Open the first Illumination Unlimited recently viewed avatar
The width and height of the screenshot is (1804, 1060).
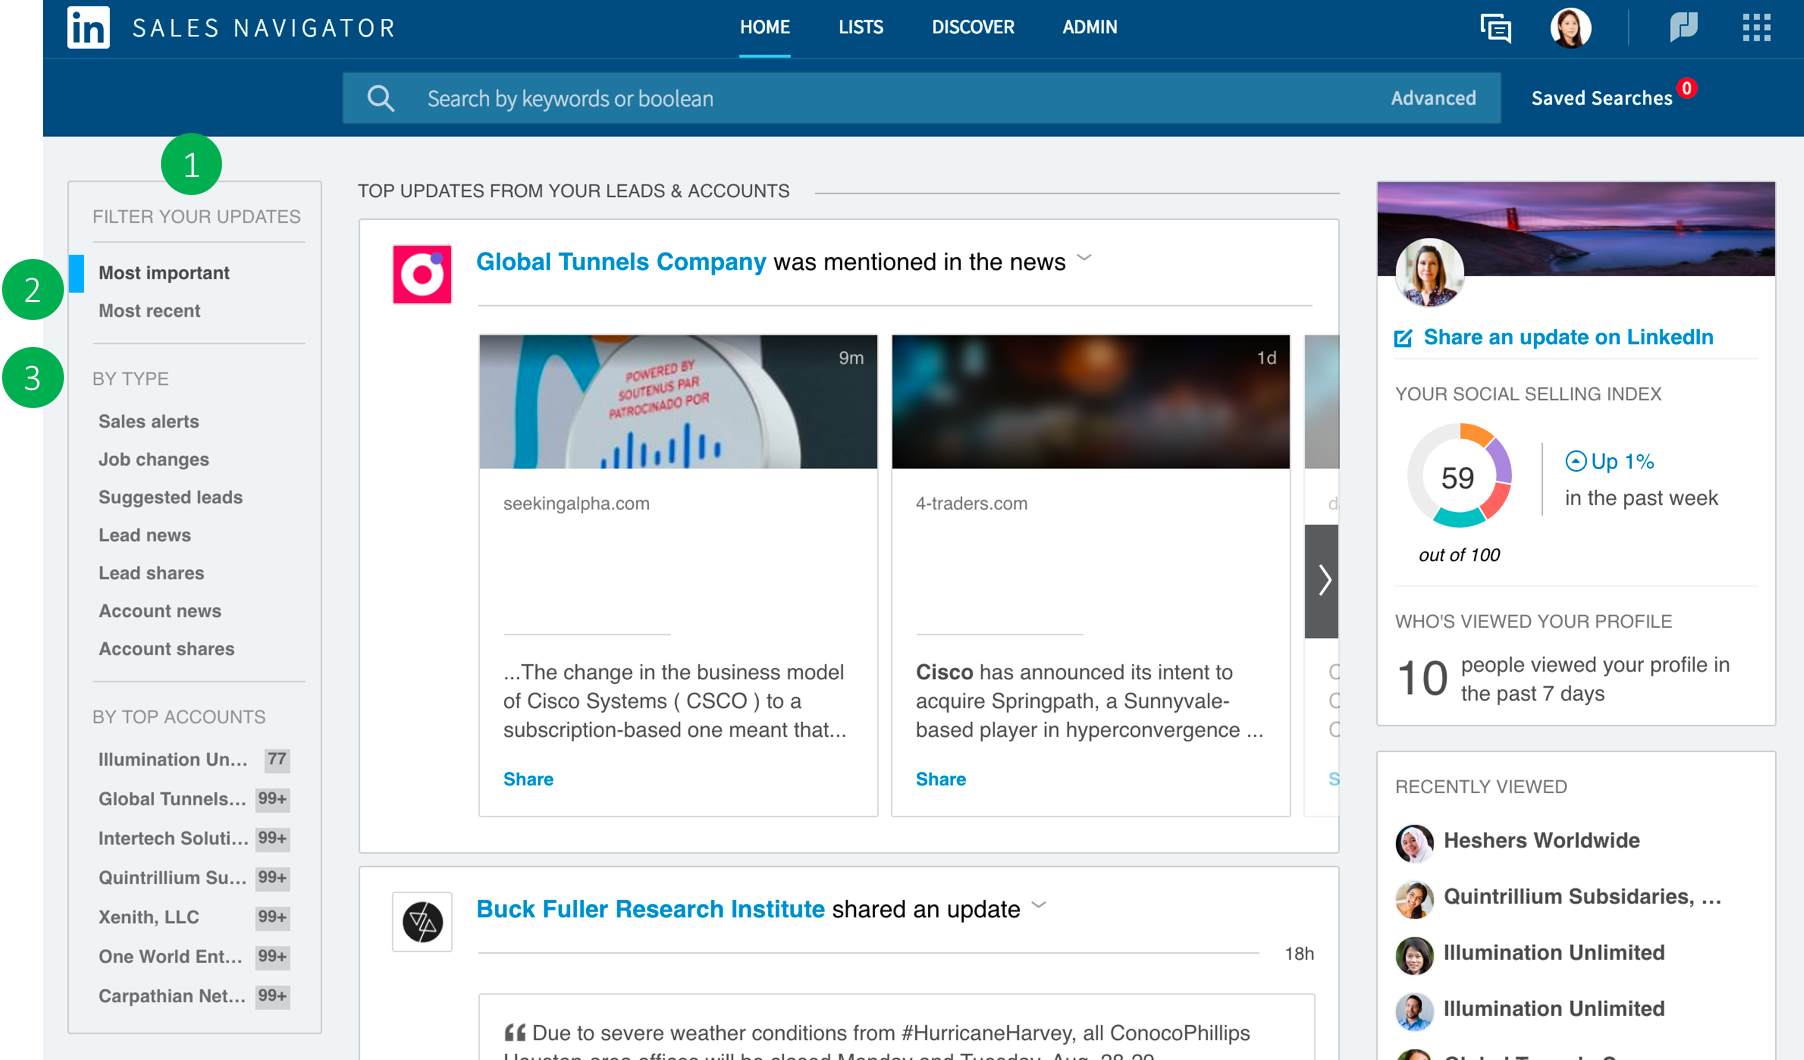[x=1414, y=955]
